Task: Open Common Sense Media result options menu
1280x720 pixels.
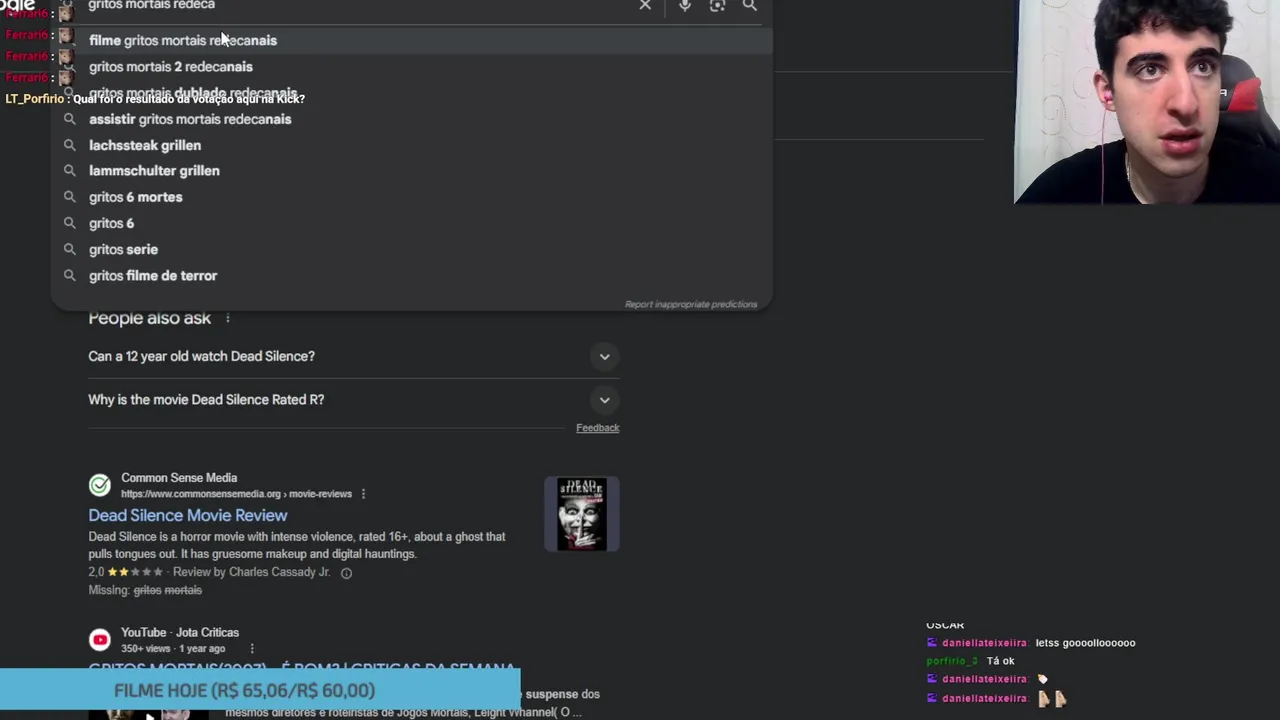Action: (363, 494)
